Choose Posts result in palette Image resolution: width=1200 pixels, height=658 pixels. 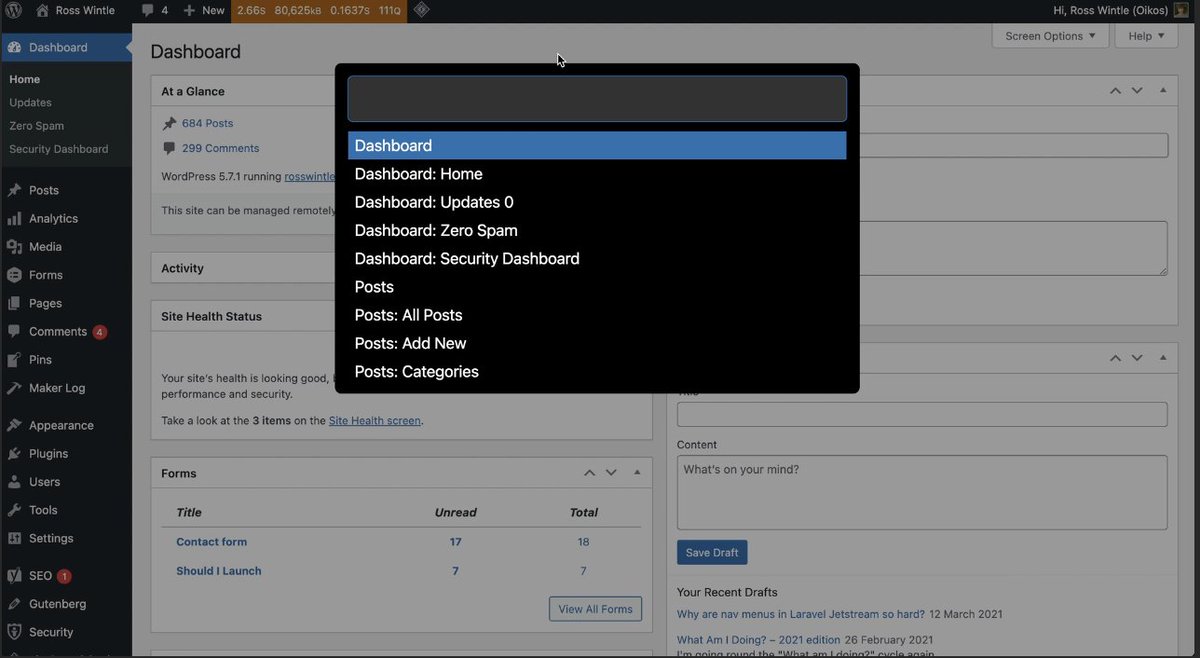[x=597, y=287]
